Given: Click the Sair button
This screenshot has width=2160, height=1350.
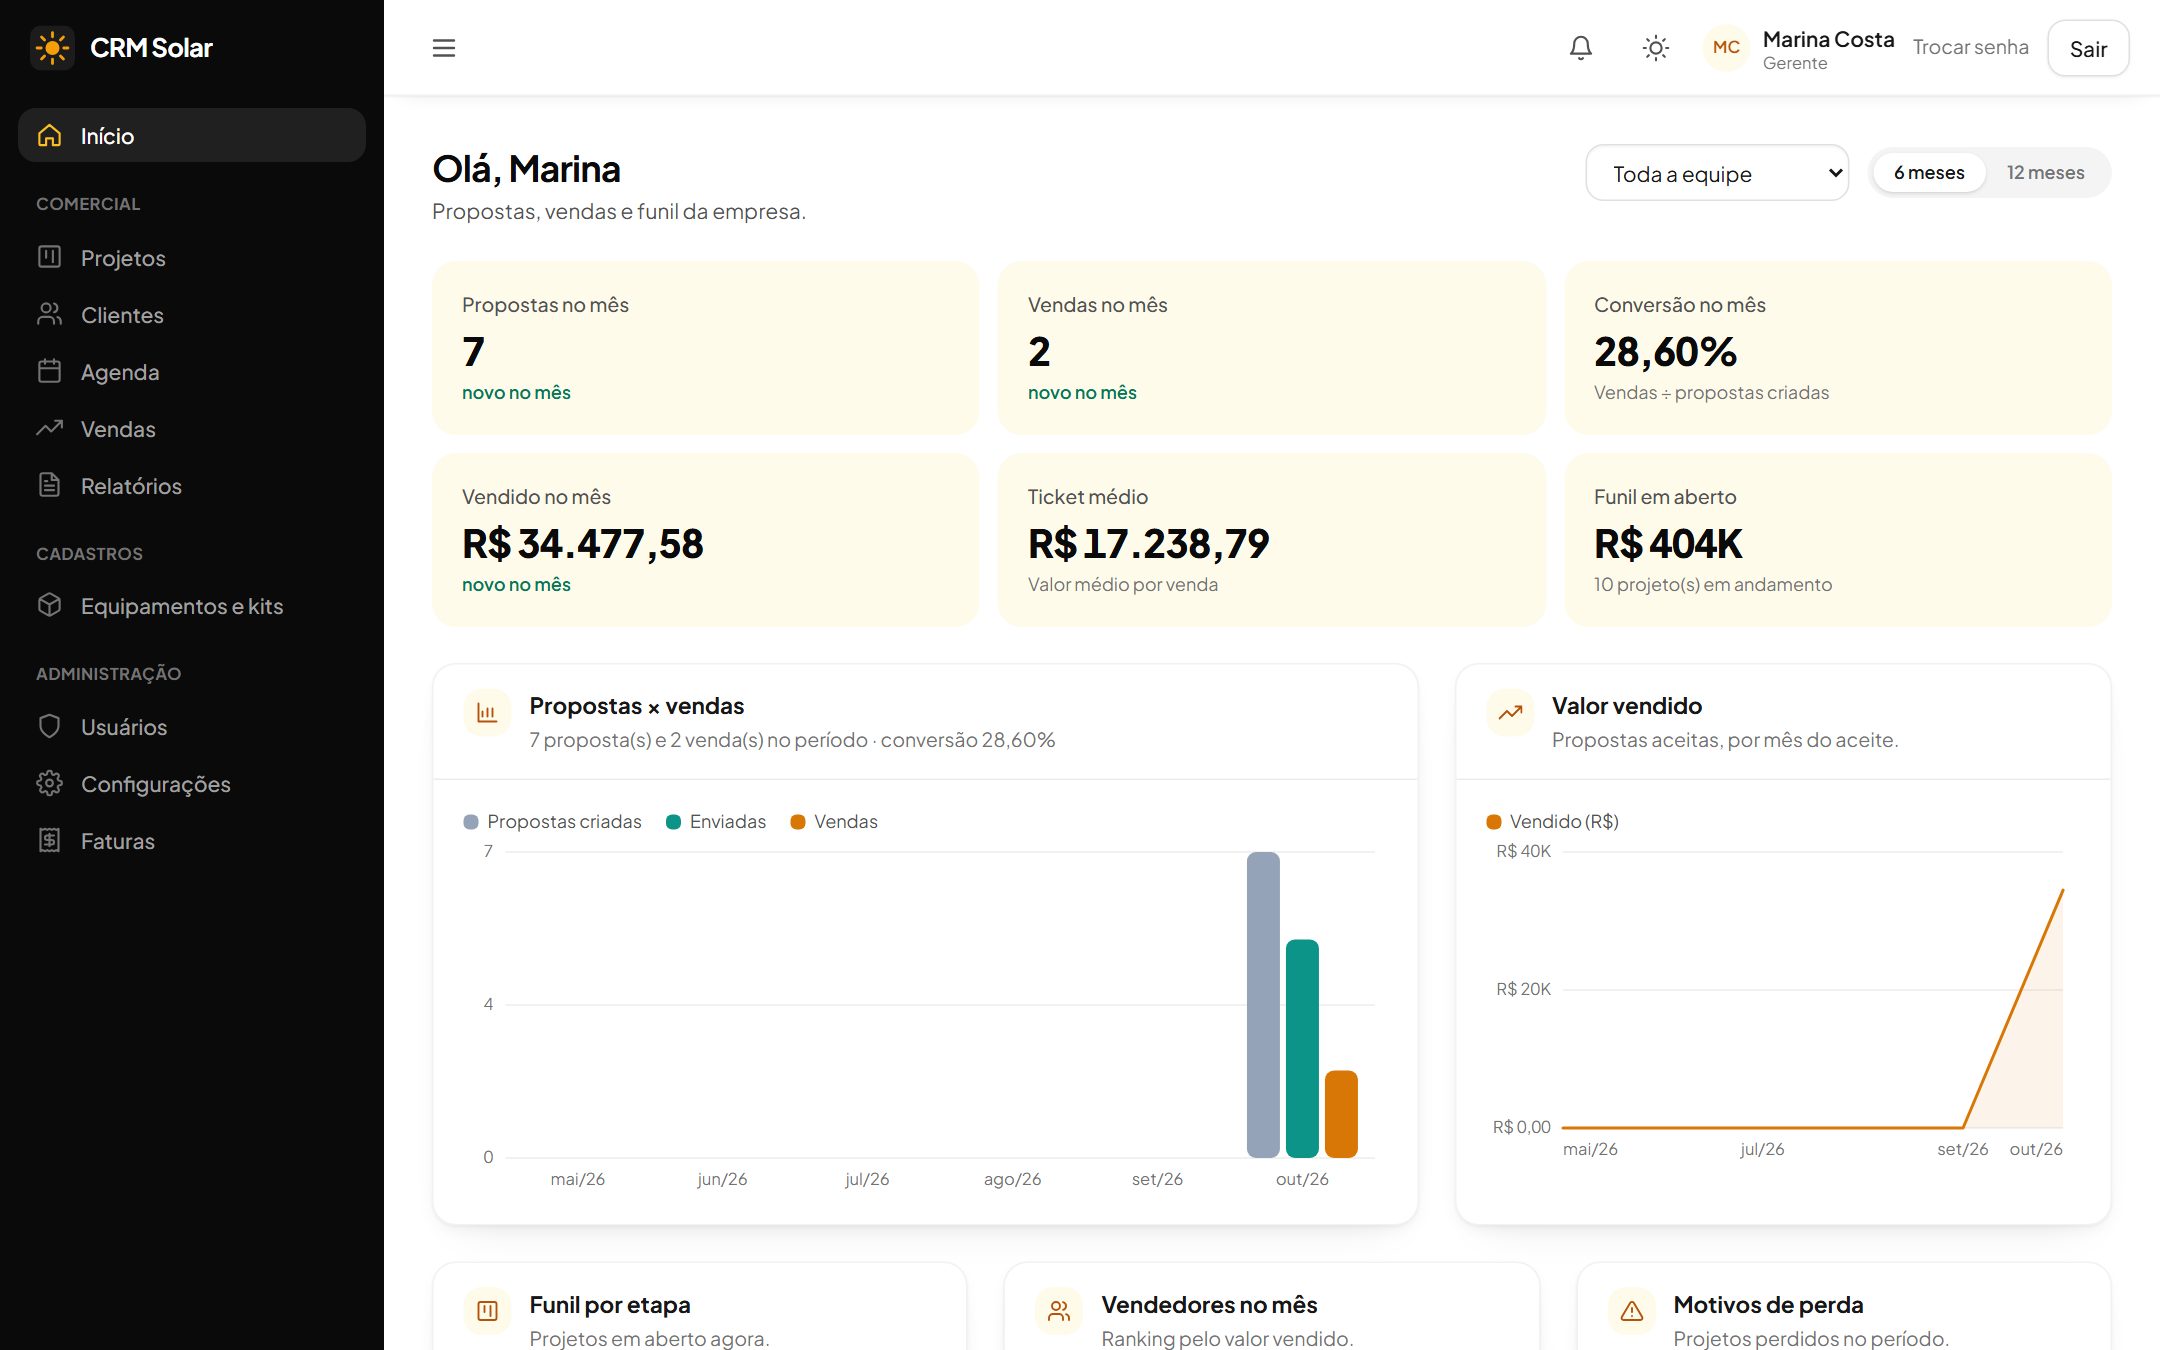Looking at the screenshot, I should [x=2088, y=48].
